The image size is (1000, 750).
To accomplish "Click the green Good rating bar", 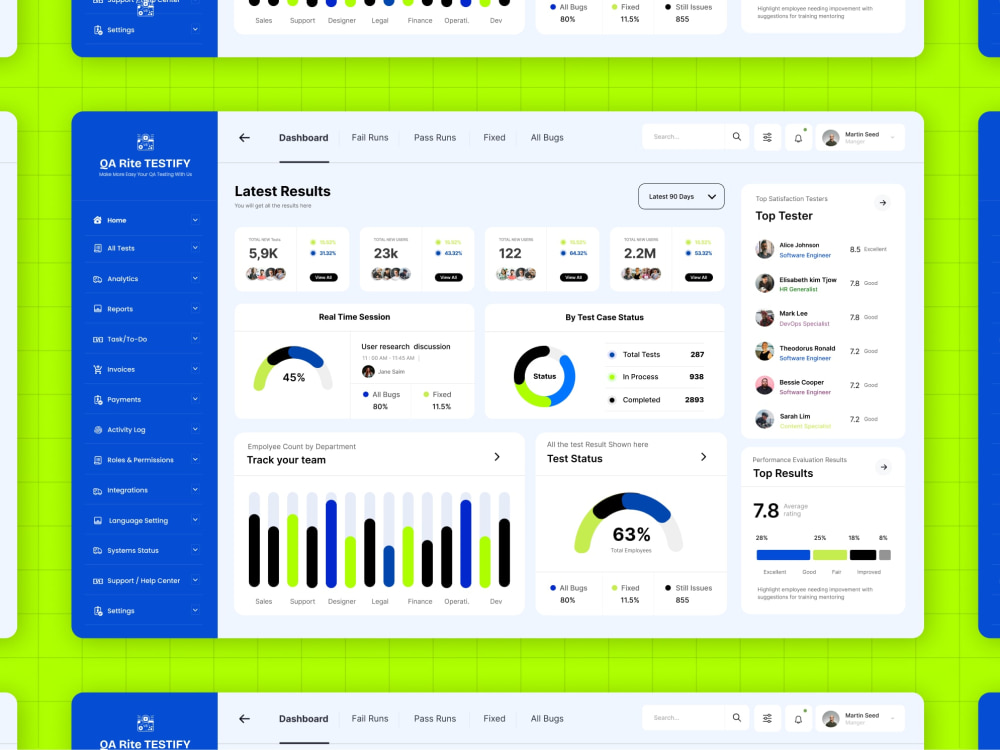I will coord(830,555).
